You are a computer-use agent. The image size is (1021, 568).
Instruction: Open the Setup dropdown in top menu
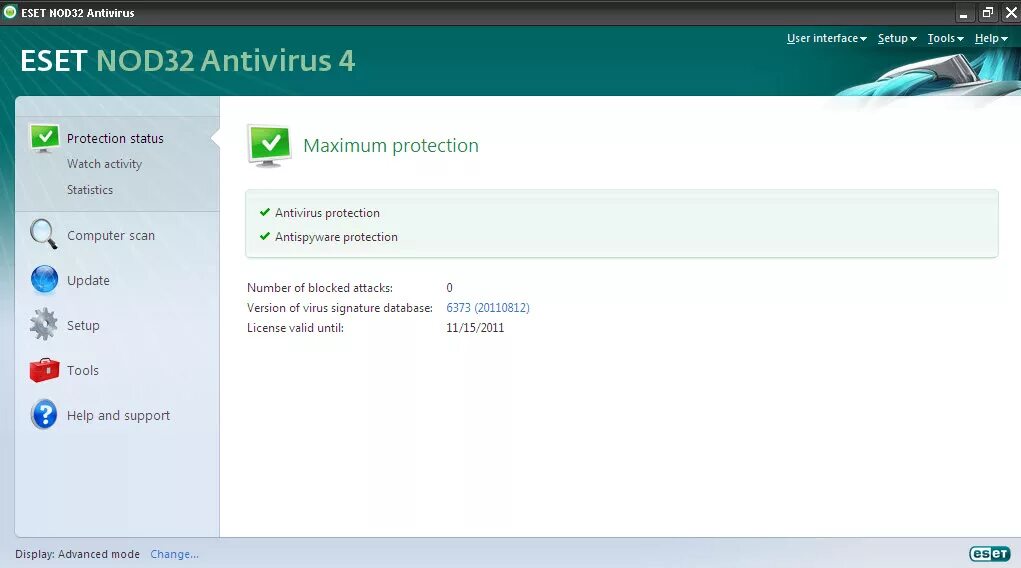pyautogui.click(x=897, y=38)
